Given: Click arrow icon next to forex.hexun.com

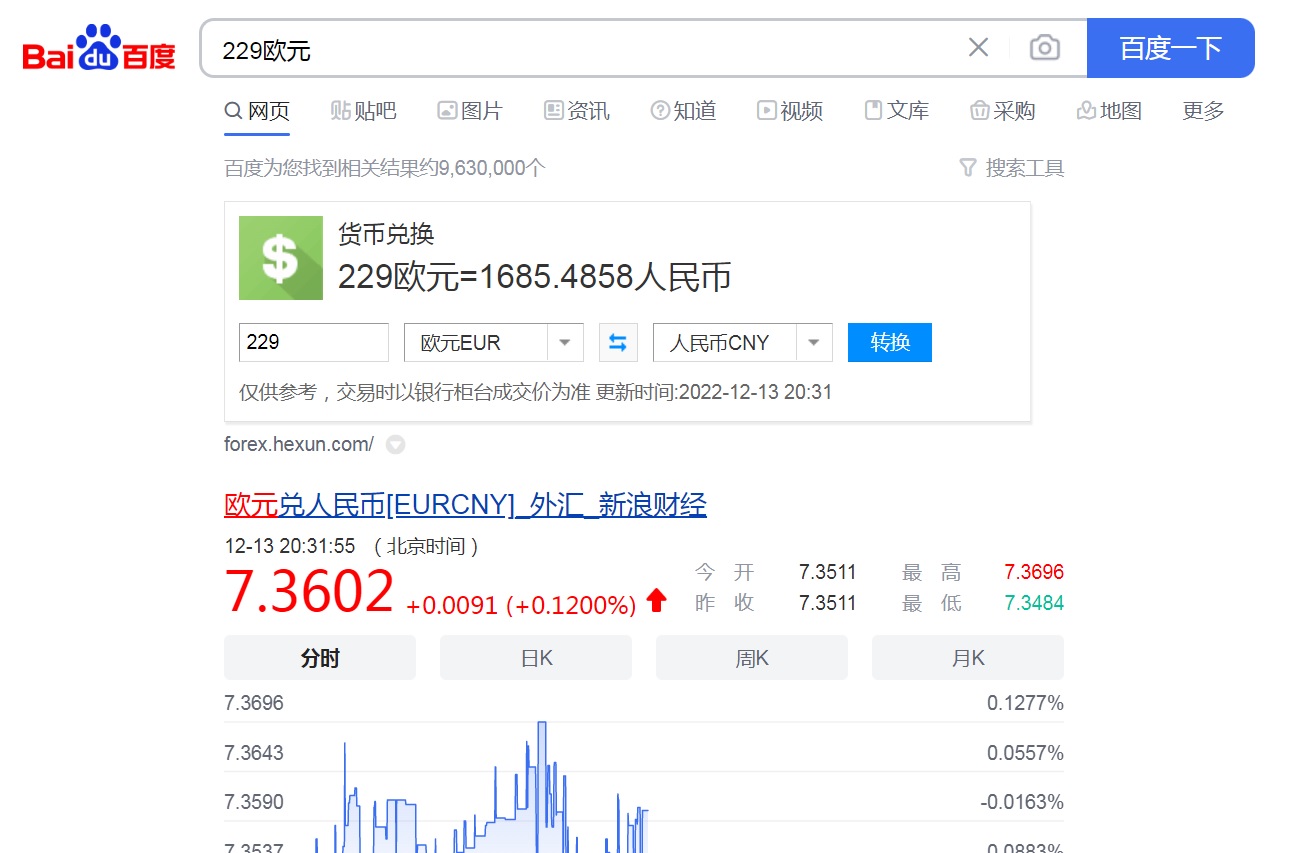Looking at the screenshot, I should coord(396,445).
